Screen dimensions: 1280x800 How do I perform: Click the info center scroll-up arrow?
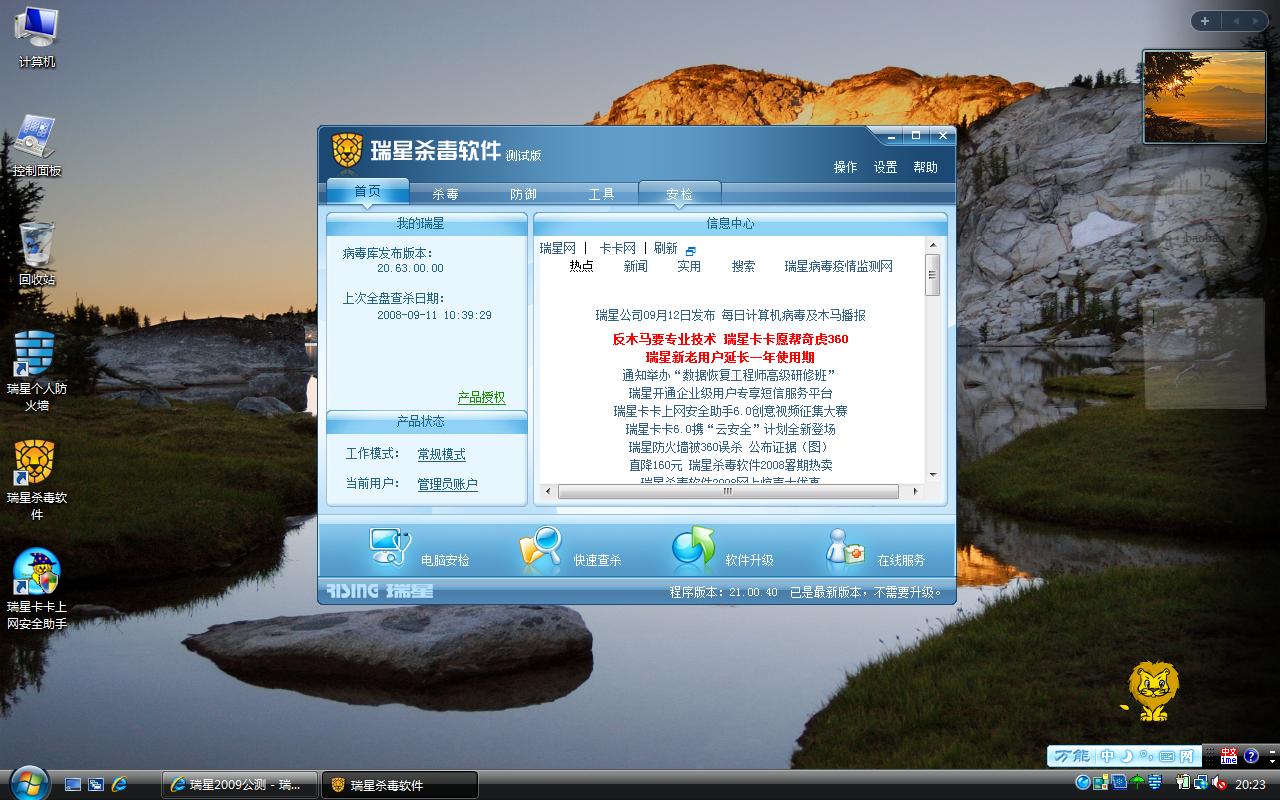(x=933, y=245)
